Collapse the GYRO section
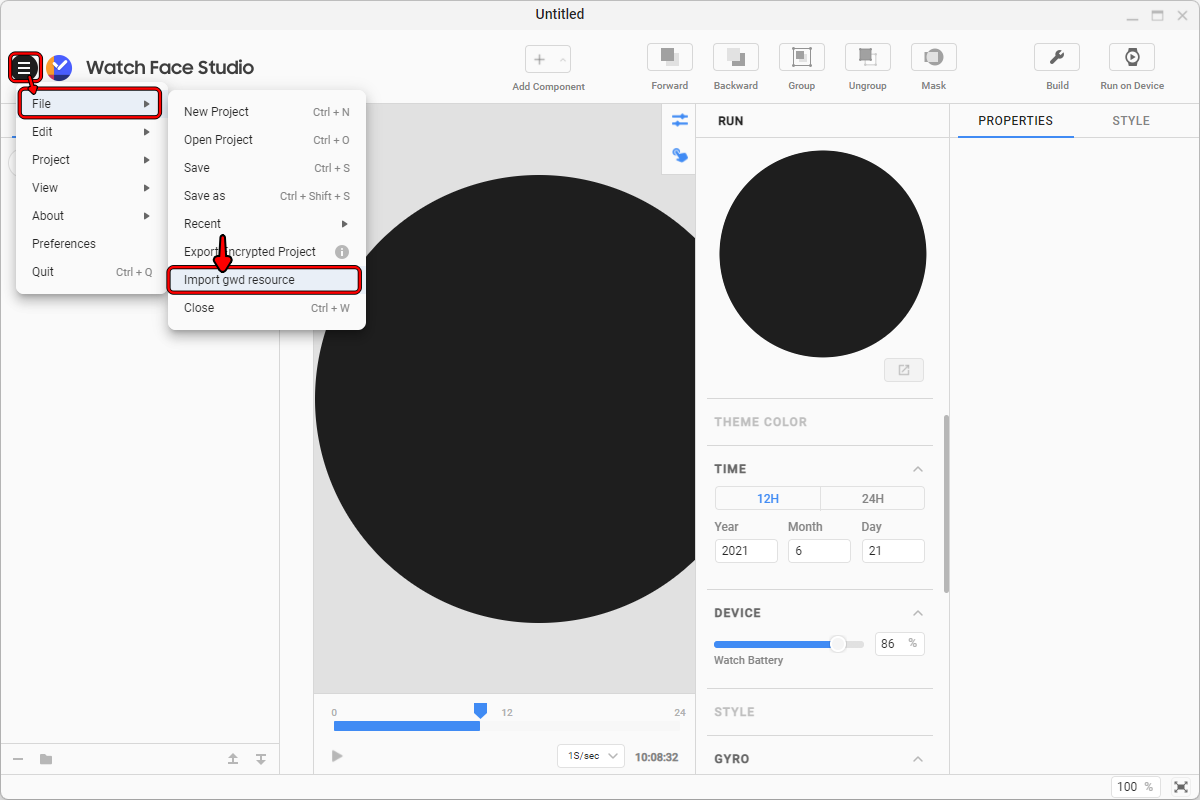 tap(918, 759)
